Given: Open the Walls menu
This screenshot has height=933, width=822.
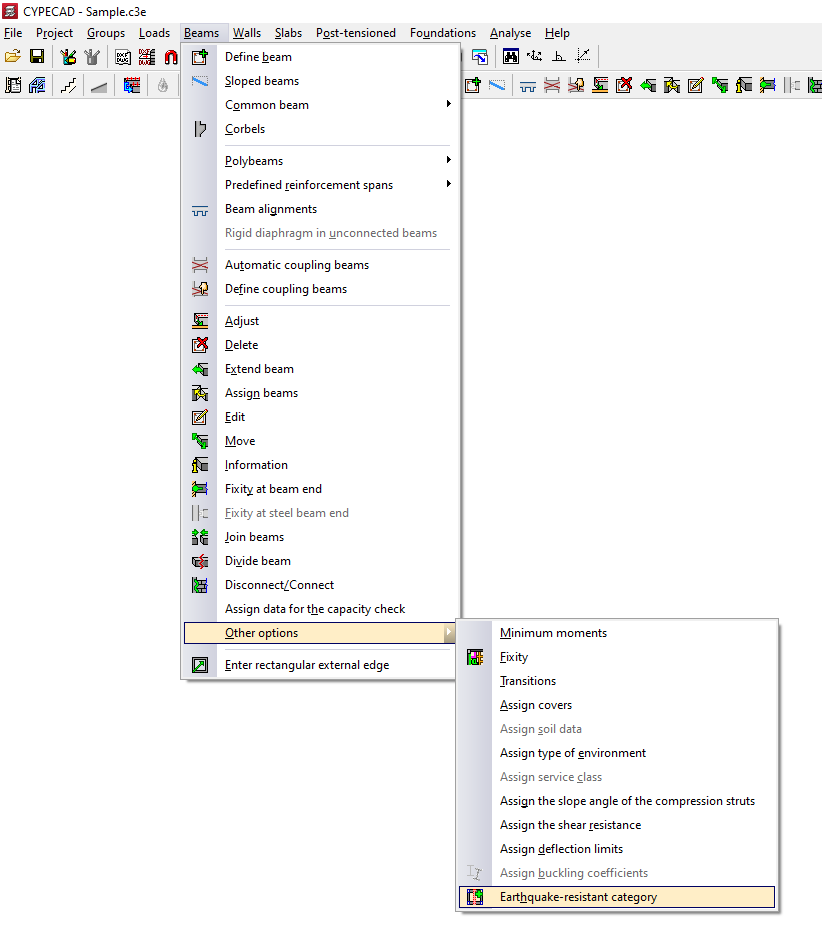Looking at the screenshot, I should click(246, 33).
